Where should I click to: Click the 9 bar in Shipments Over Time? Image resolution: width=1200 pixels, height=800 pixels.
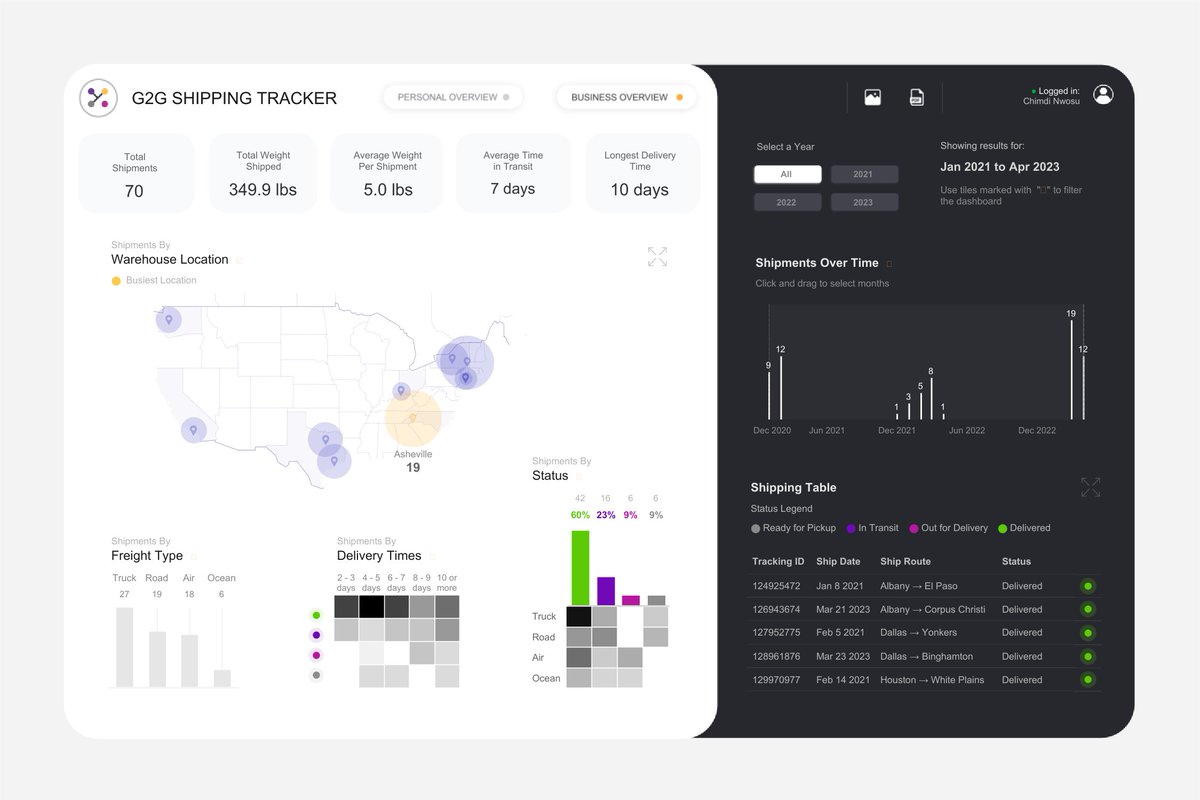(x=769, y=395)
